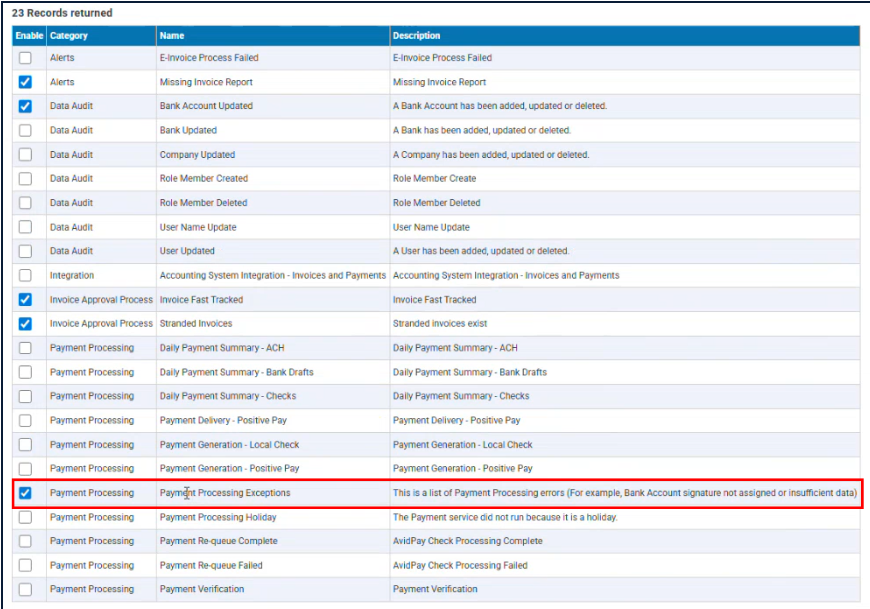Enable the Company Updated checkbox
Viewport: 870px width, 609px height.
point(25,155)
